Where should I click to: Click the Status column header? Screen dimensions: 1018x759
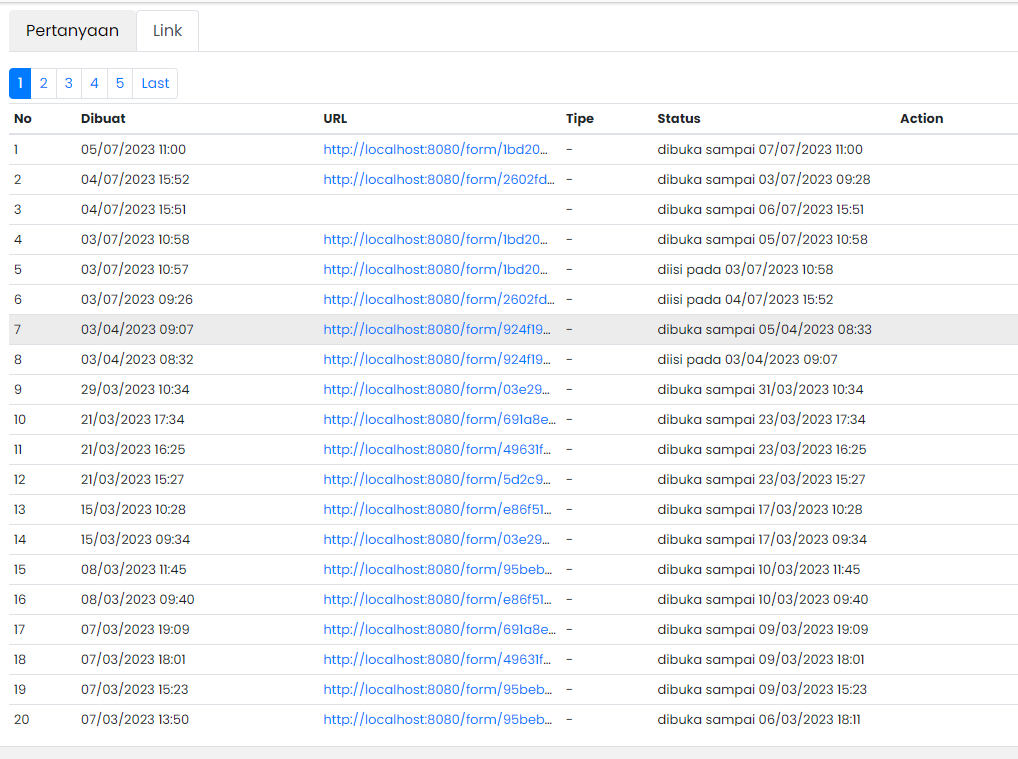point(676,118)
